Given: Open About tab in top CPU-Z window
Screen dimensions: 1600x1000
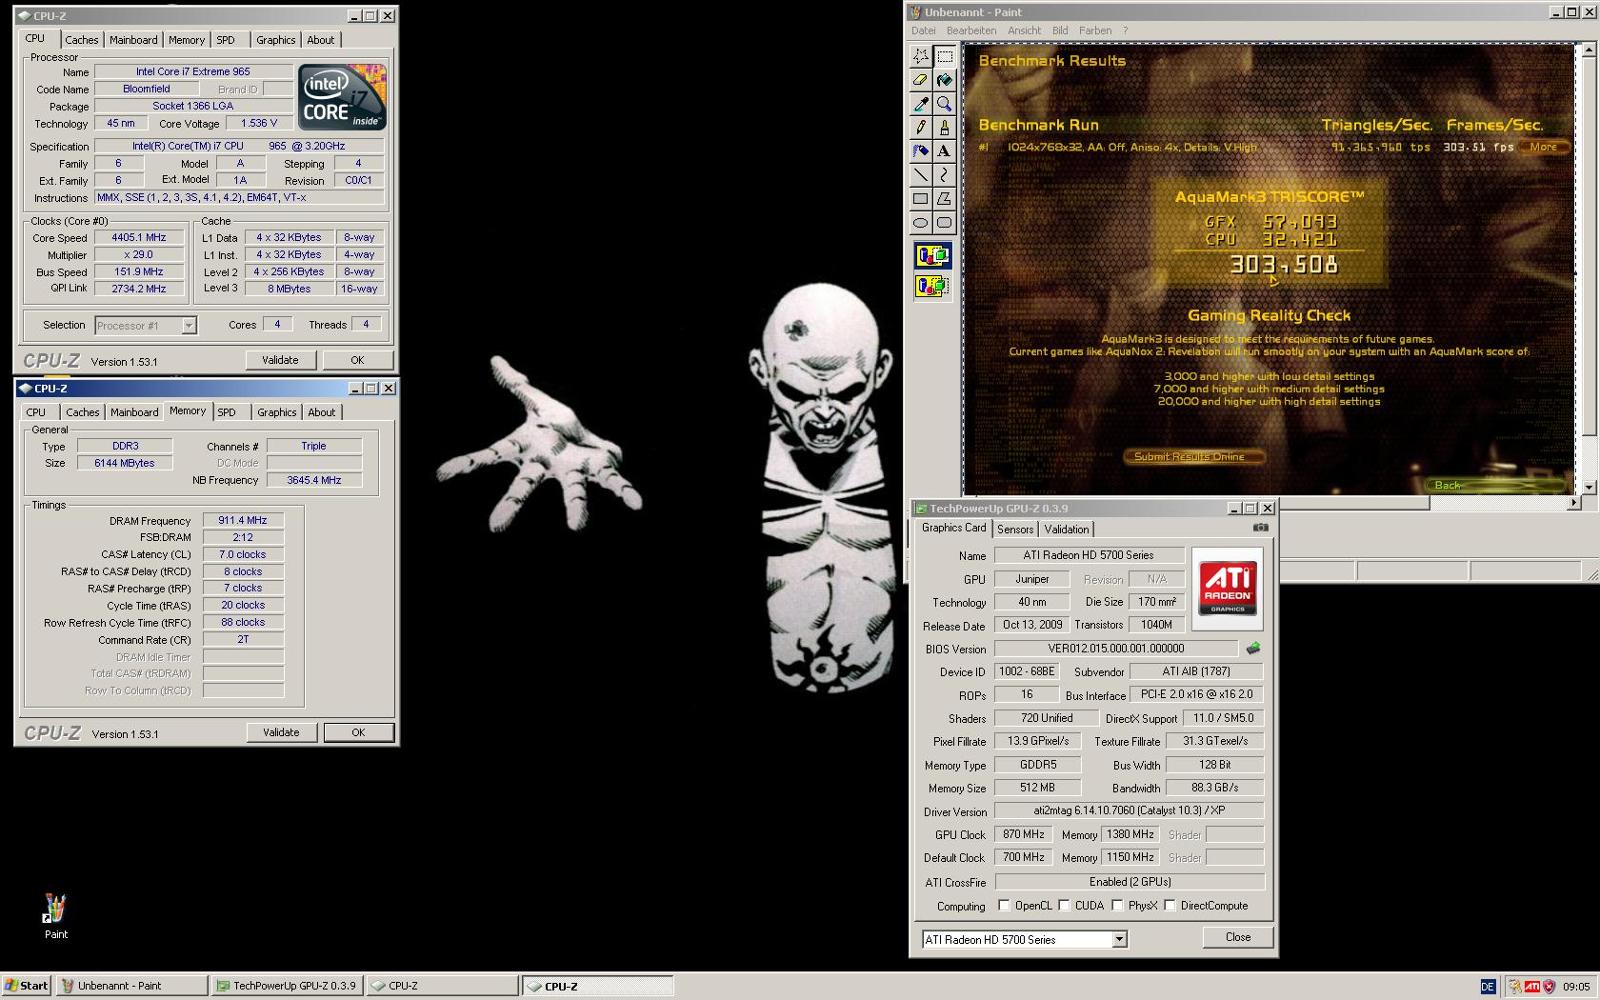Looking at the screenshot, I should (x=321, y=40).
